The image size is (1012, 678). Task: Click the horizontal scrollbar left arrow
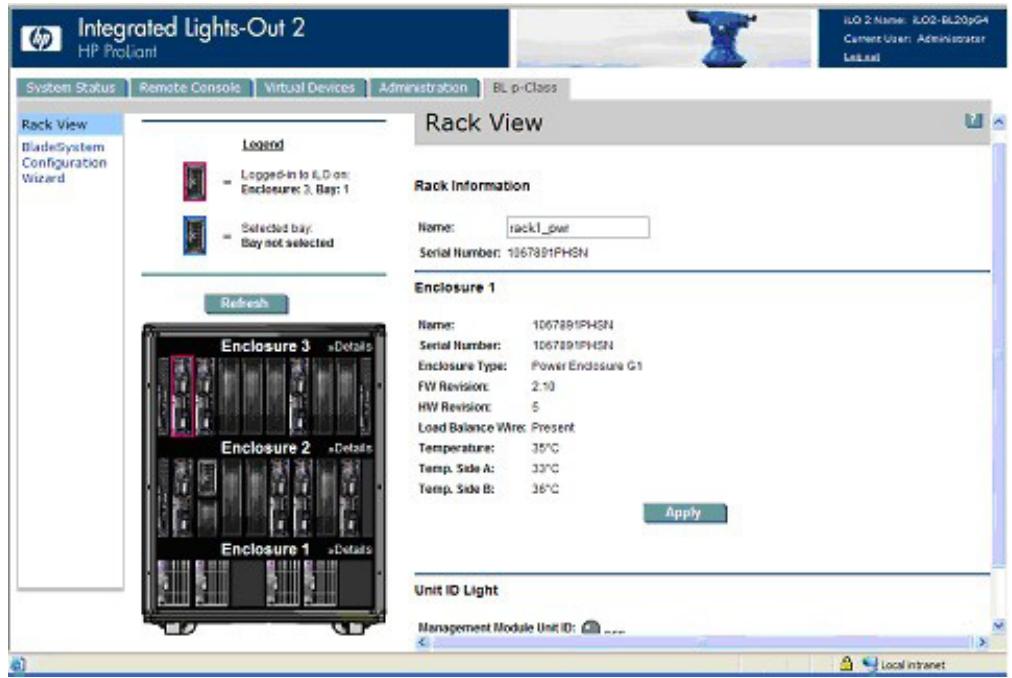pyautogui.click(x=423, y=642)
